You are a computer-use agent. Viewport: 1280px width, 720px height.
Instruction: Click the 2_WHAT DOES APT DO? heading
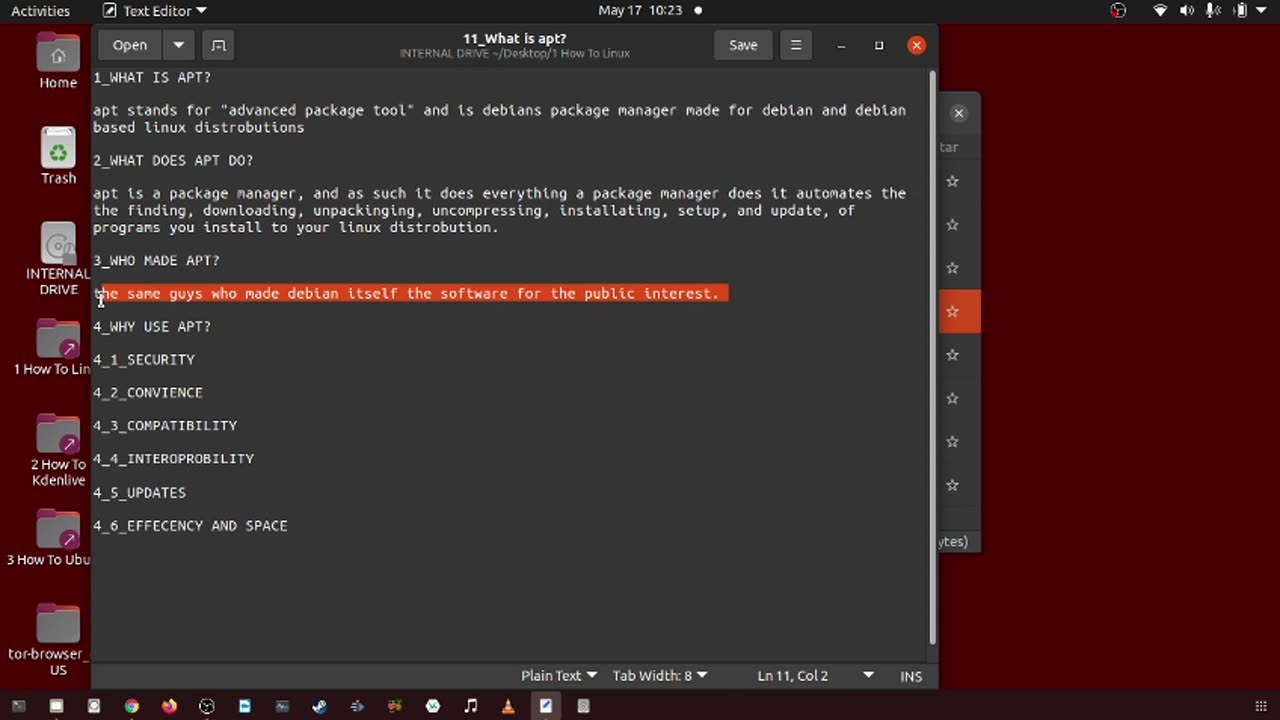click(x=173, y=160)
